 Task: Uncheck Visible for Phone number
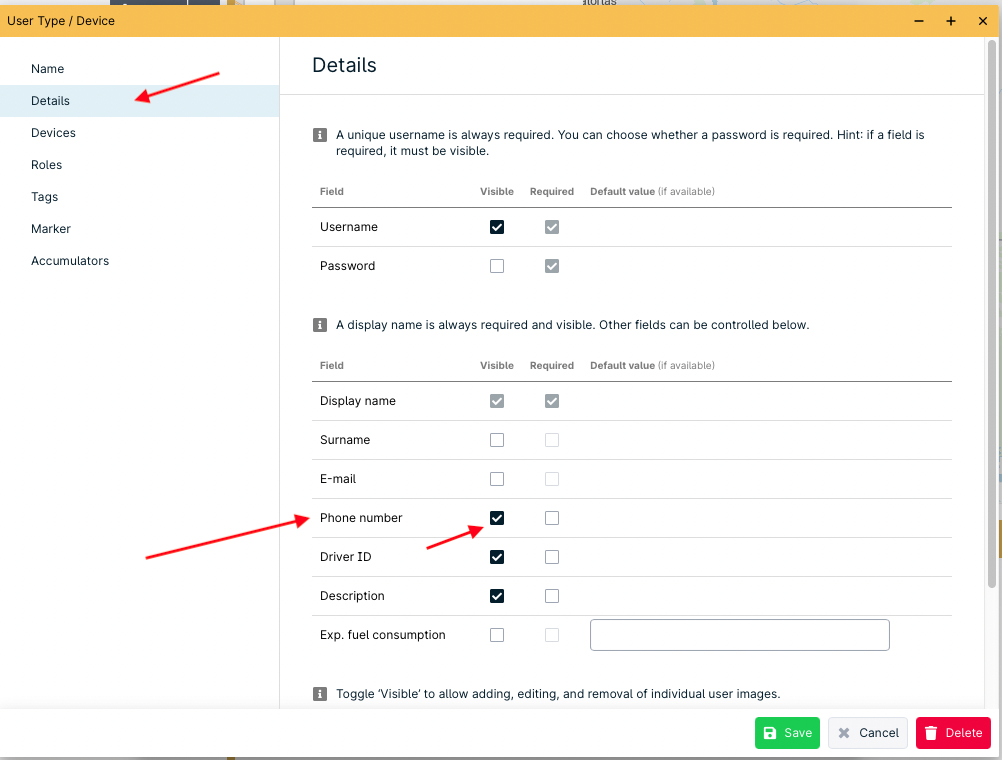click(497, 518)
